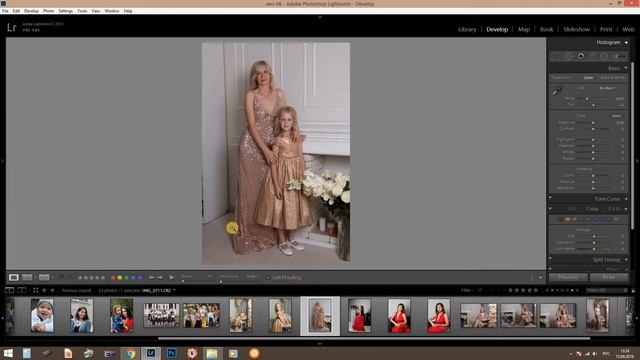The width and height of the screenshot is (640, 360).
Task: Open the Photo menu
Action: coord(48,11)
